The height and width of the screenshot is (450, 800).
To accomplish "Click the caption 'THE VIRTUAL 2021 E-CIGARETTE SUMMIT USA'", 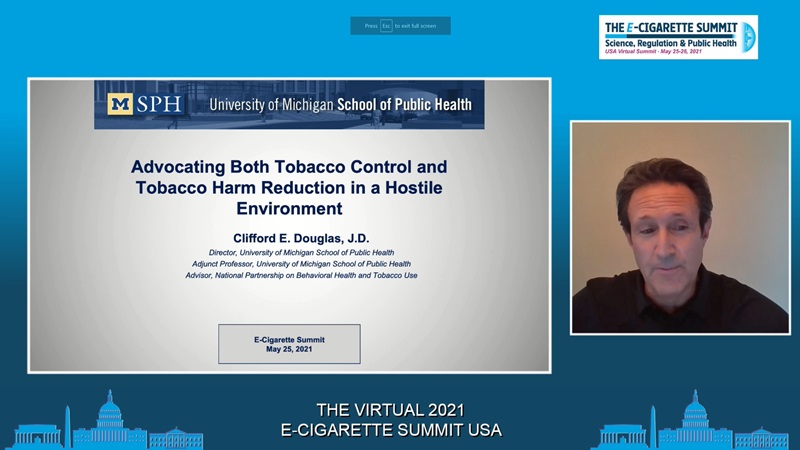I will 391,420.
